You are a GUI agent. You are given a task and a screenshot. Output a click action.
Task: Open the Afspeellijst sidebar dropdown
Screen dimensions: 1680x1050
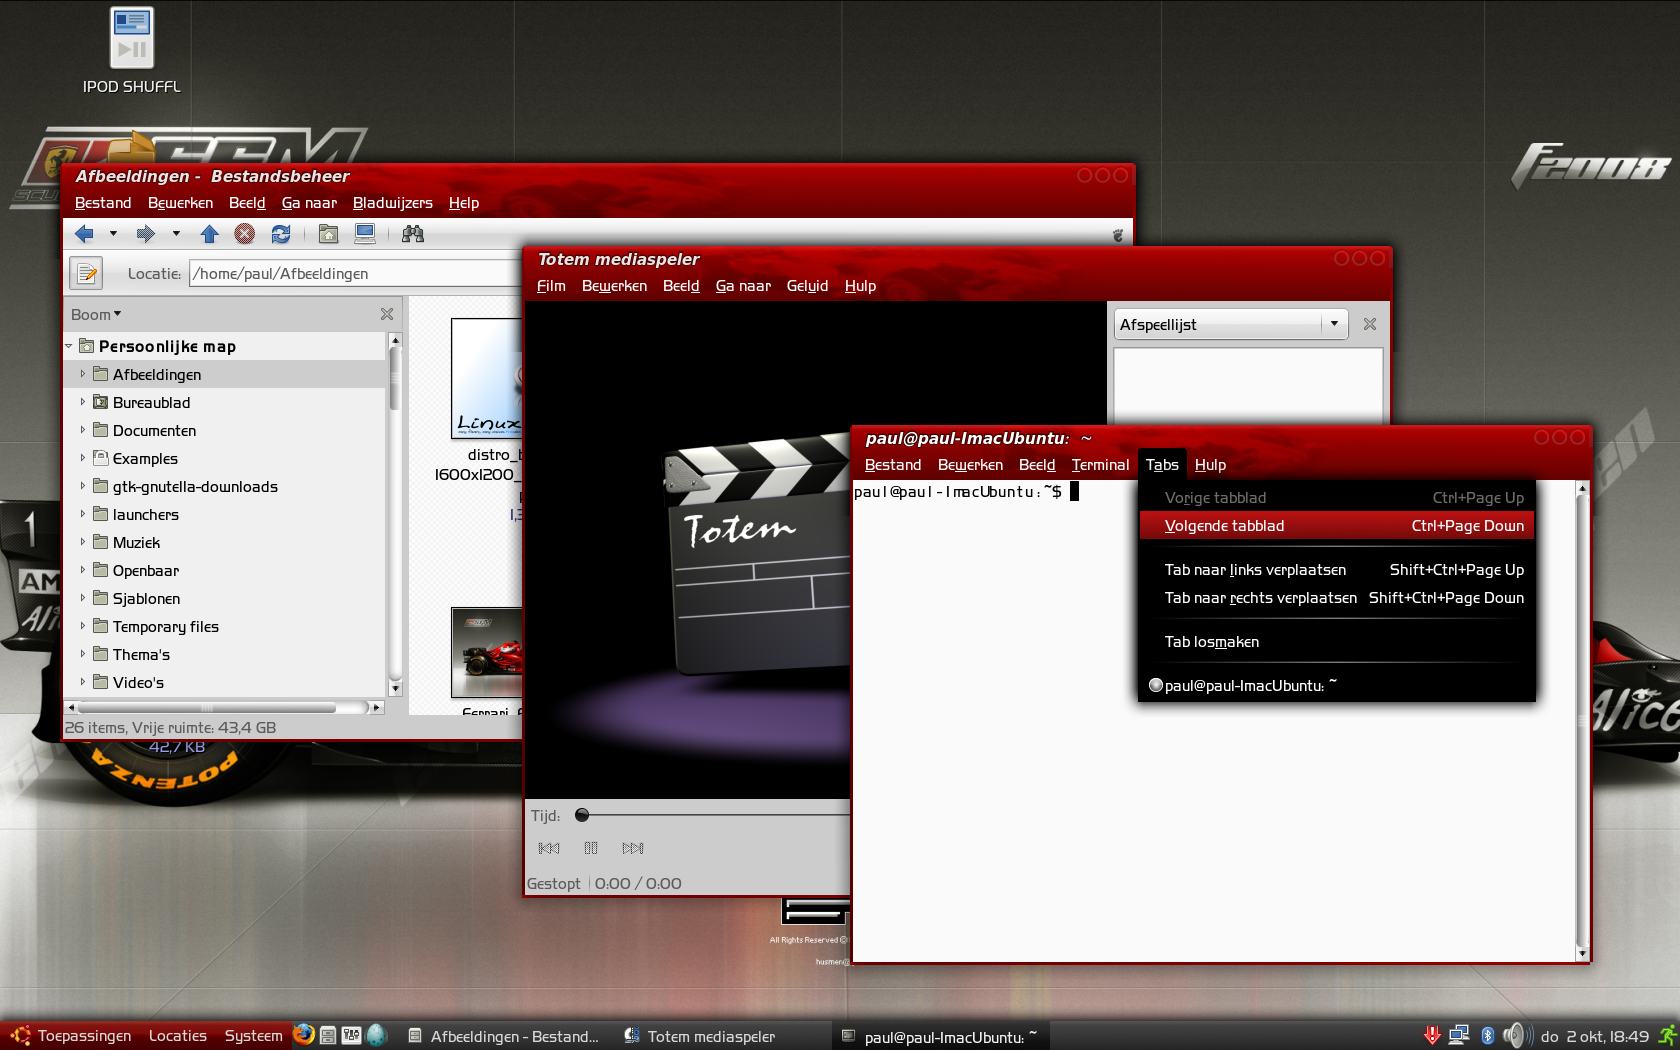tap(1231, 324)
